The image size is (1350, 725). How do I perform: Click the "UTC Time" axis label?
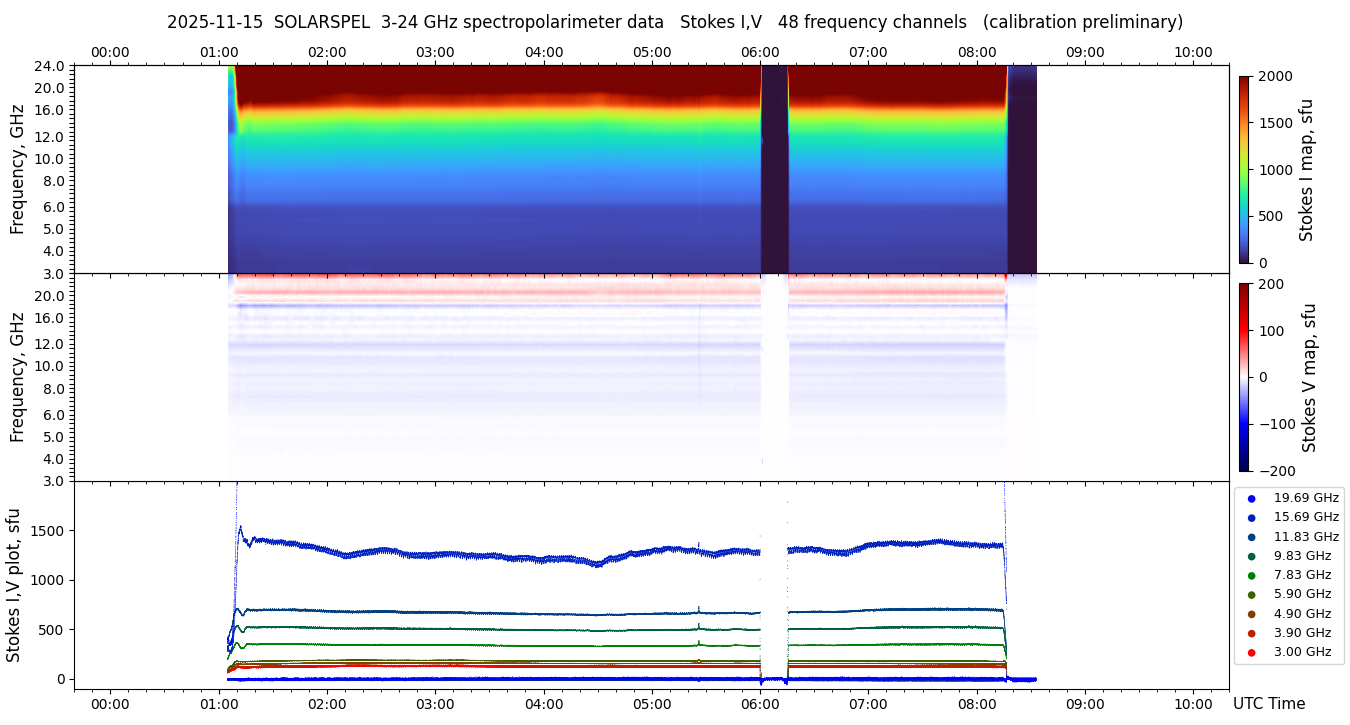tap(1268, 704)
